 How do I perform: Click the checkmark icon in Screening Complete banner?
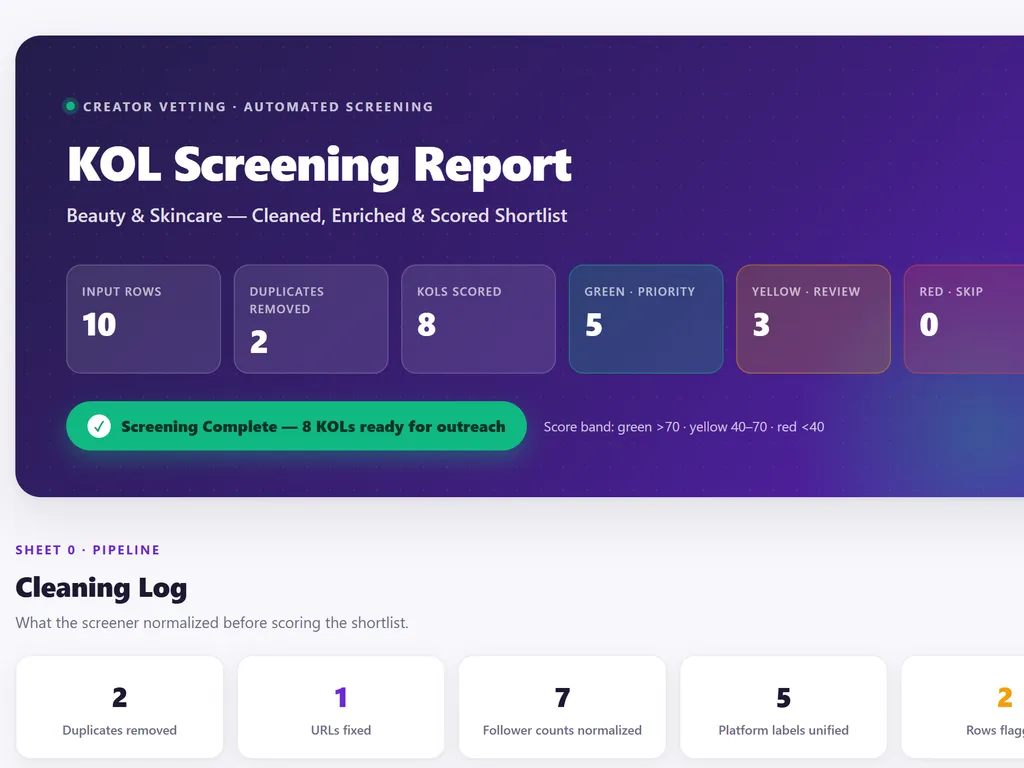(99, 426)
